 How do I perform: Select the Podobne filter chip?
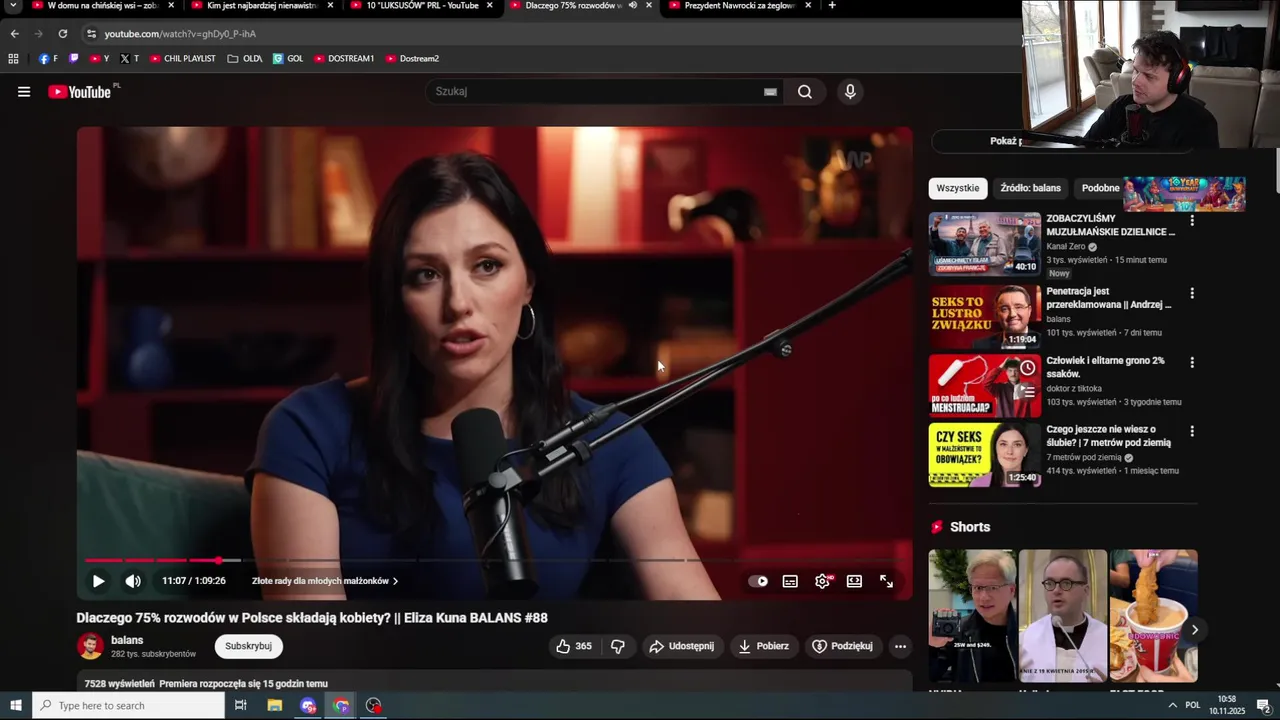tap(1100, 188)
